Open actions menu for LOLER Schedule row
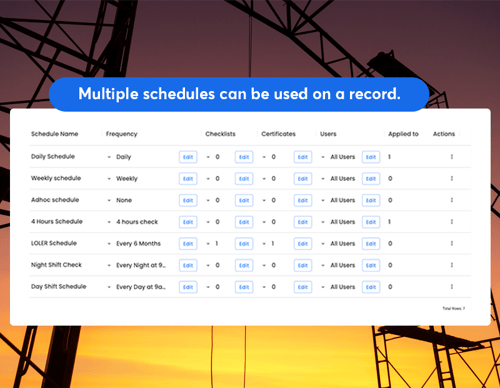This screenshot has width=500, height=388. point(452,243)
